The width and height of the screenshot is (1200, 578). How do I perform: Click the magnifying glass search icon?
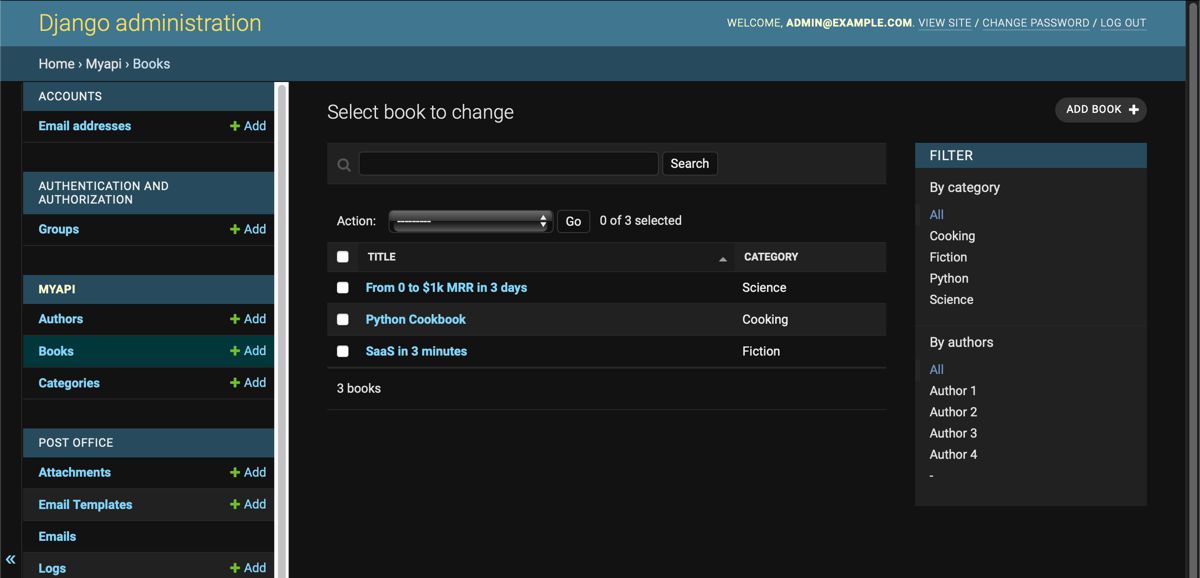tap(343, 163)
